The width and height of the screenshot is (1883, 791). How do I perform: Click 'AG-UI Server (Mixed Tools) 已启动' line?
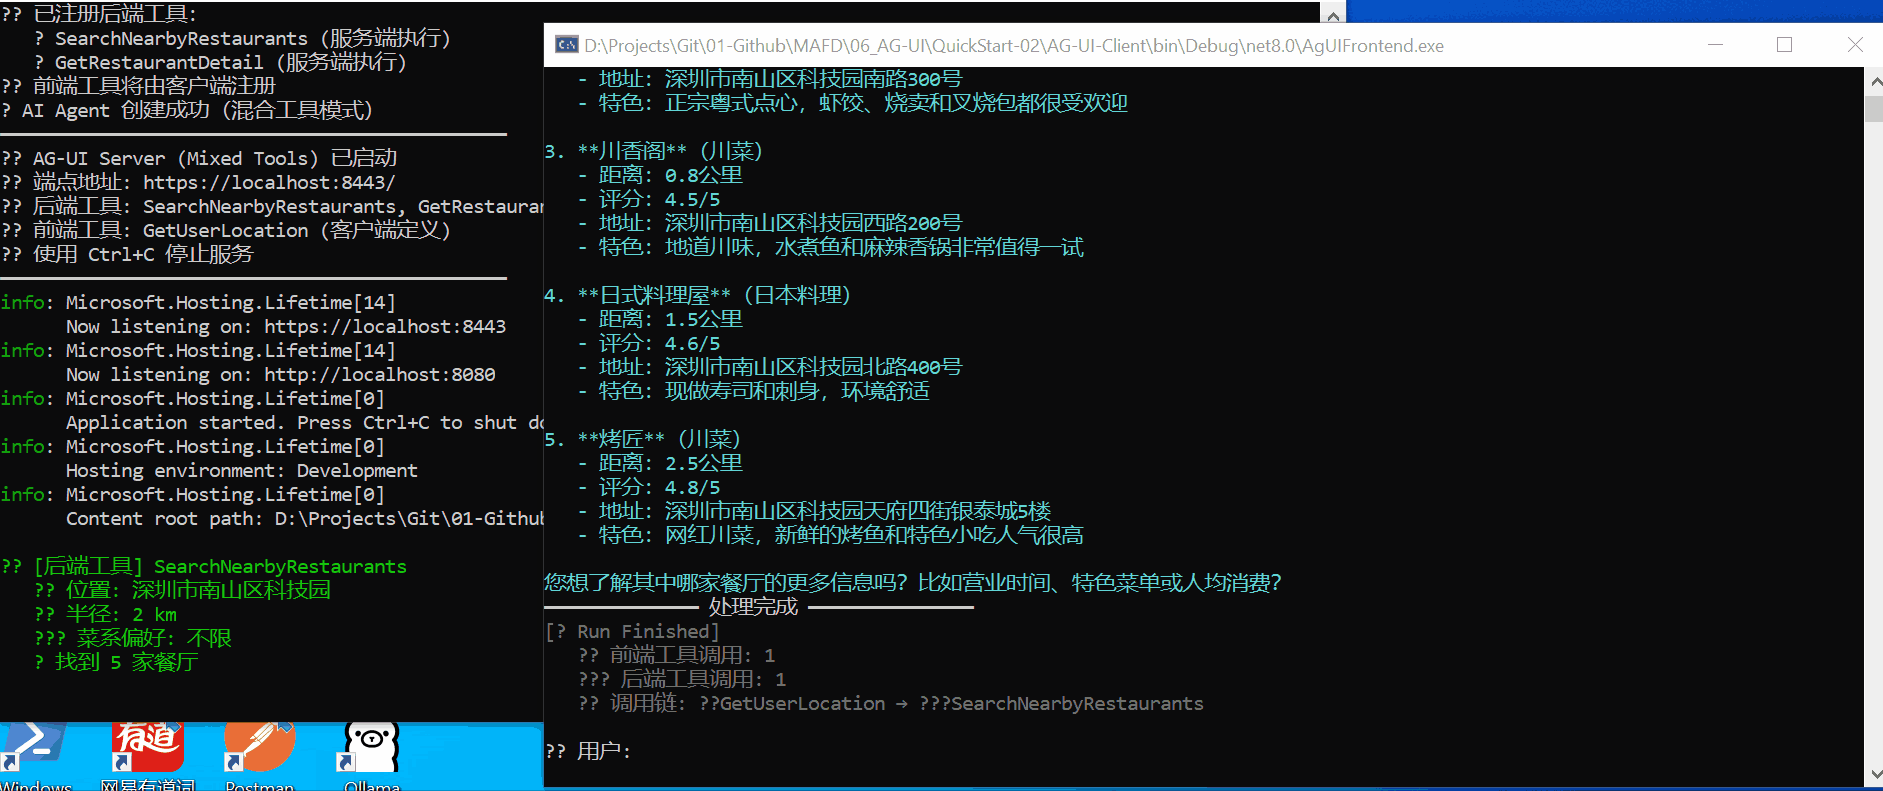click(199, 159)
